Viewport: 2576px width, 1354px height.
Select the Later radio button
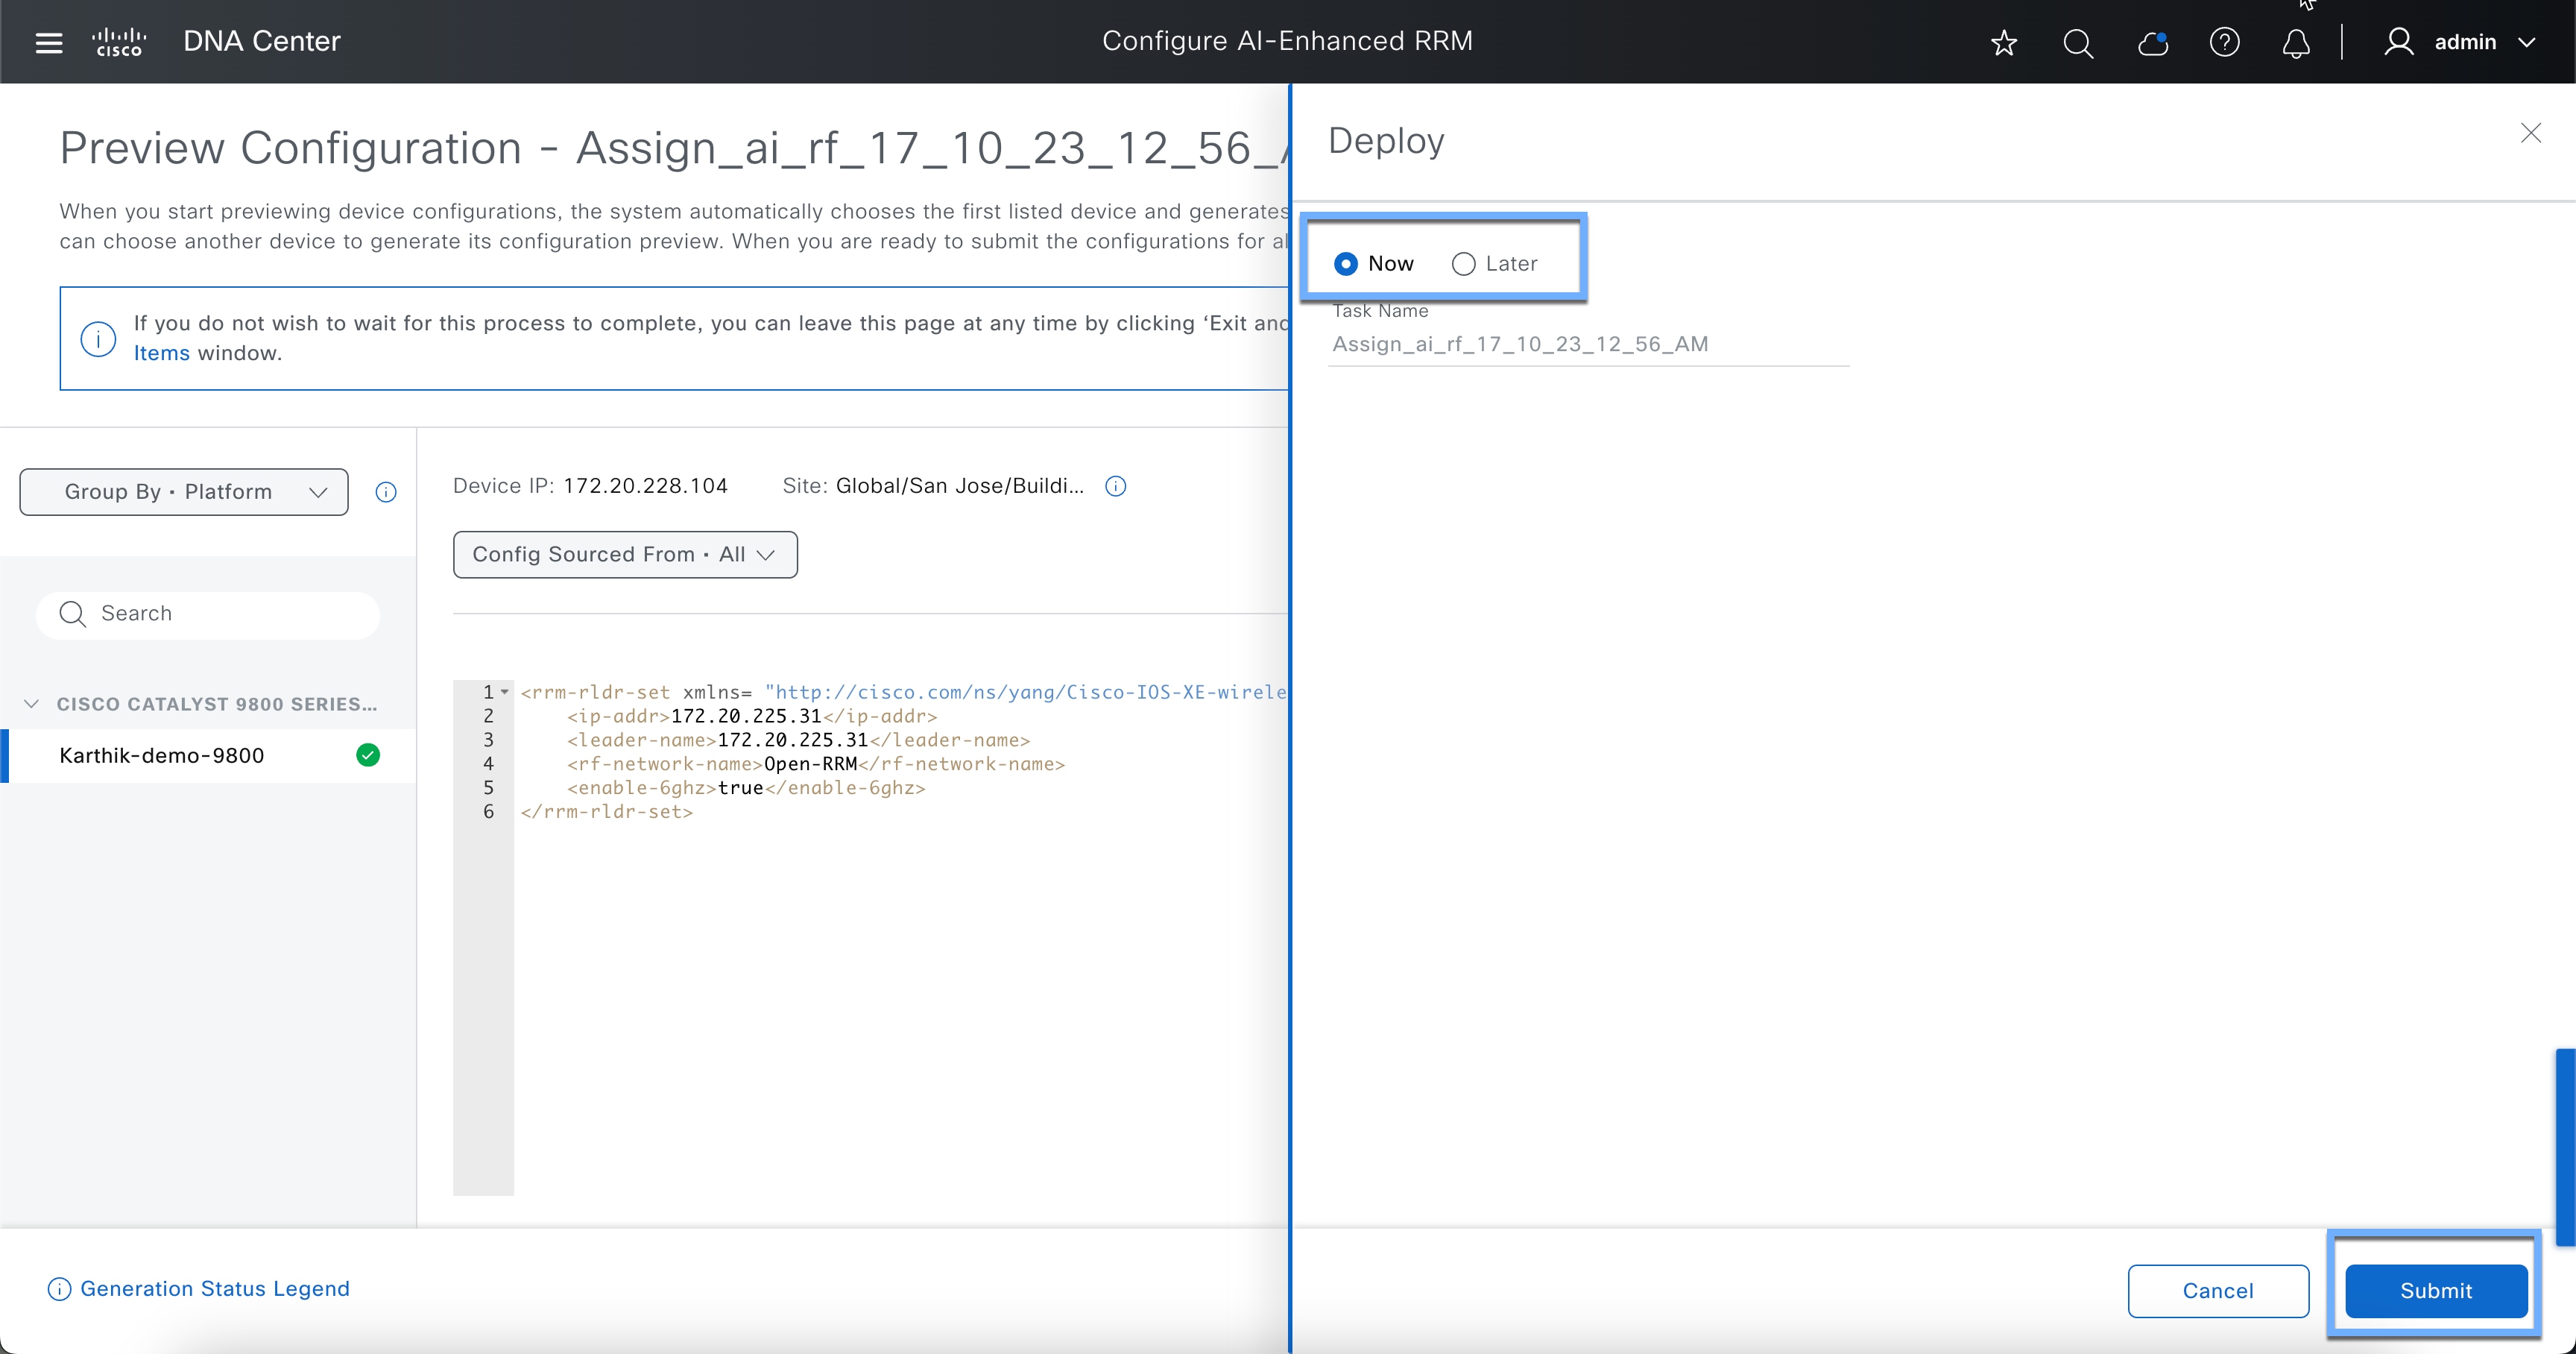click(x=1463, y=264)
